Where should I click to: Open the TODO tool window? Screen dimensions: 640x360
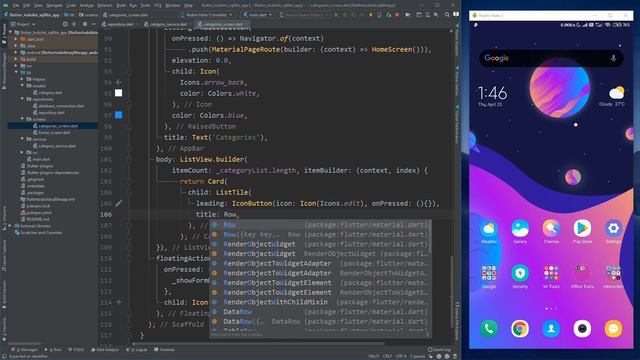click(x=76, y=350)
